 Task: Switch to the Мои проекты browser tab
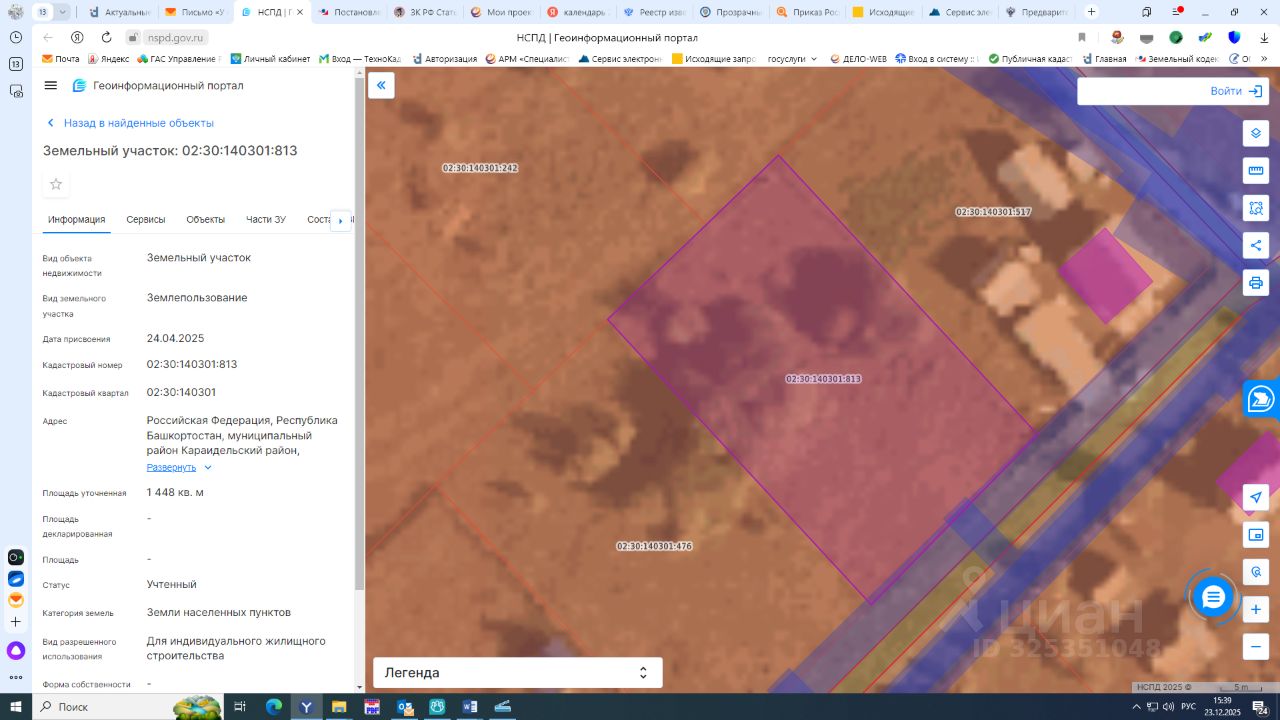coord(502,12)
